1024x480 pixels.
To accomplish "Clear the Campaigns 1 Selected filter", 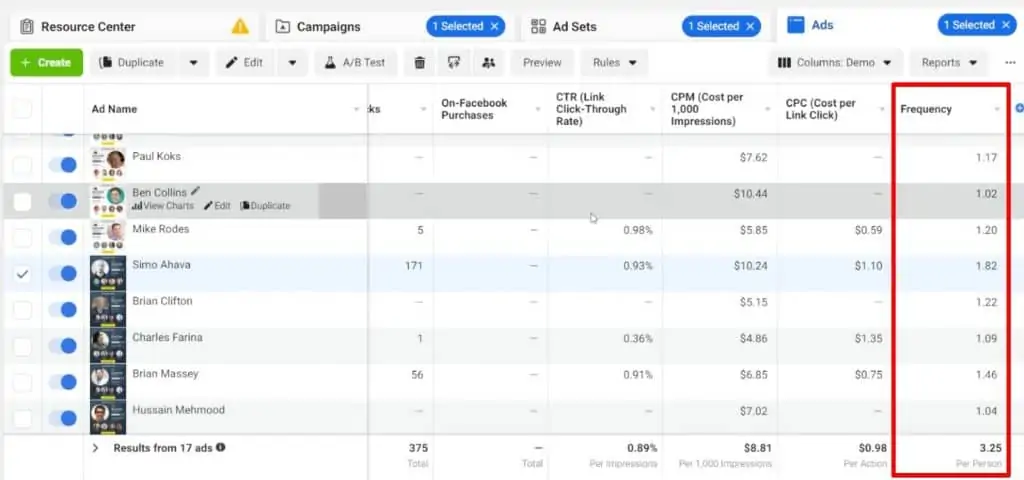I will (494, 26).
